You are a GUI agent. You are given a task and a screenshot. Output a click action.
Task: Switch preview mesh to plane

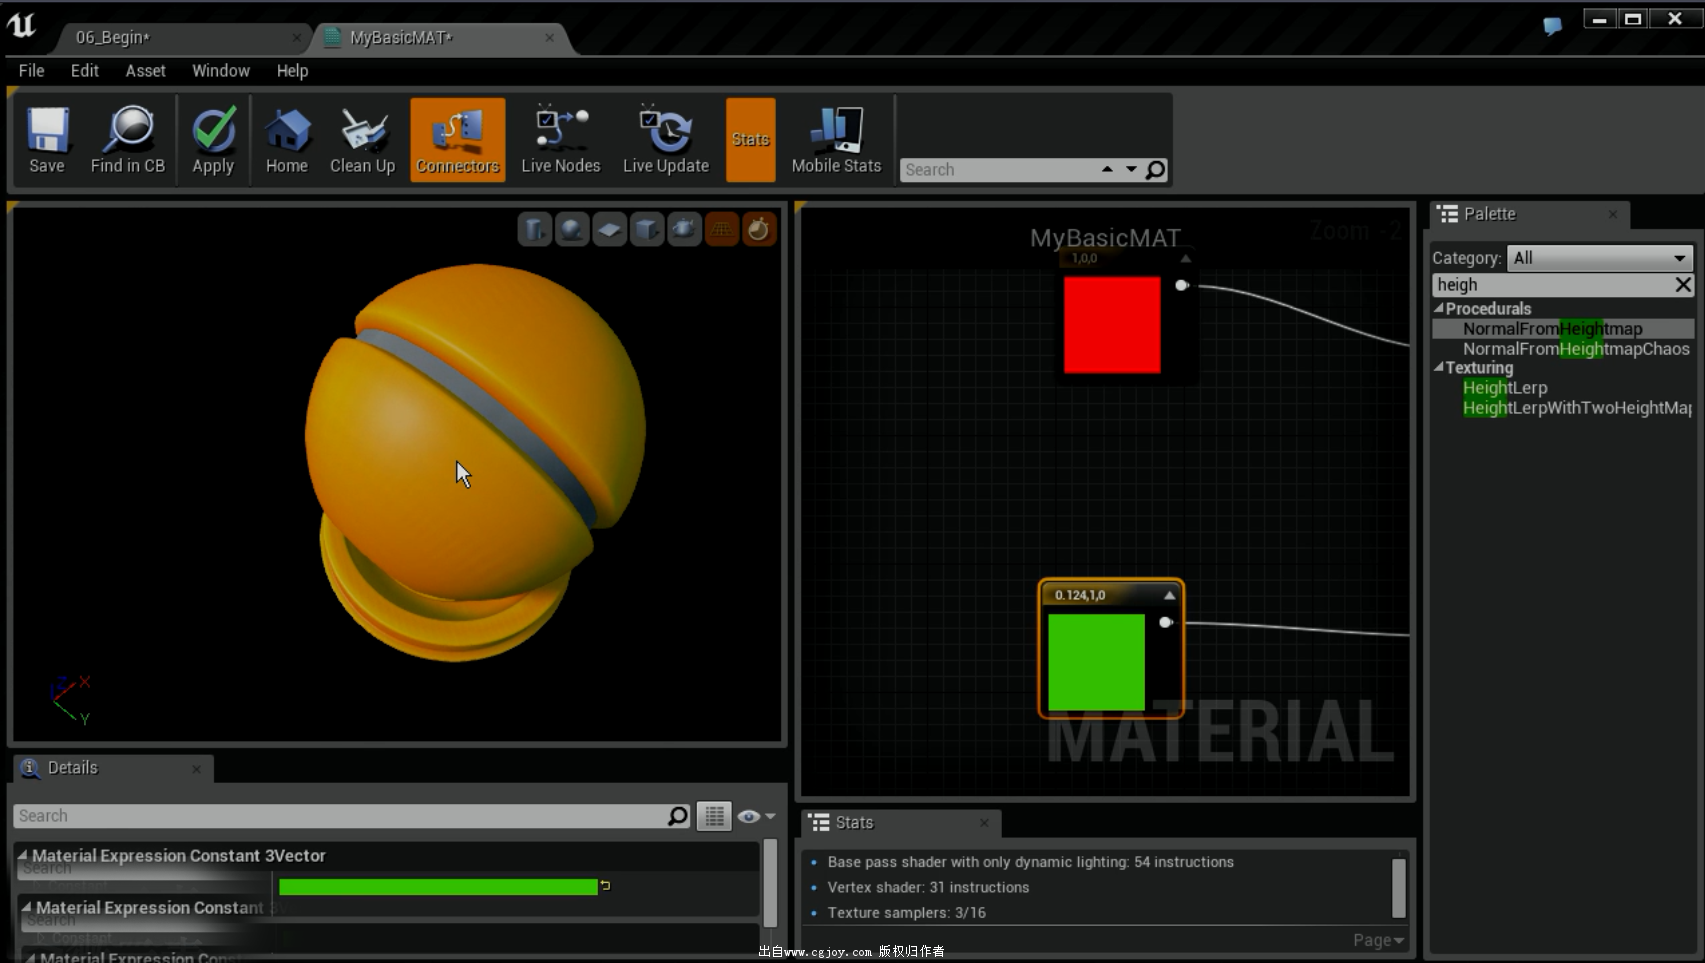click(x=609, y=230)
